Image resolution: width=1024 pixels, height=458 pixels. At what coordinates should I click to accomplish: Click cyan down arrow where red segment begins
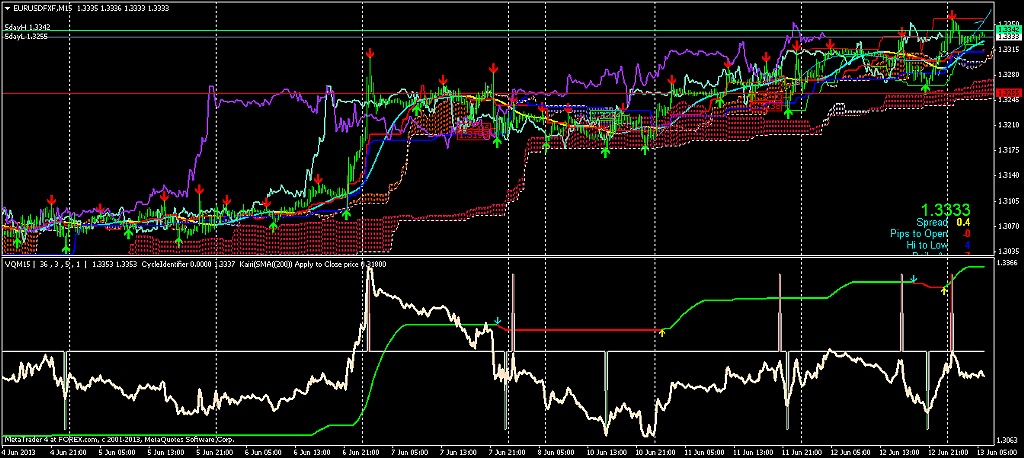497,322
